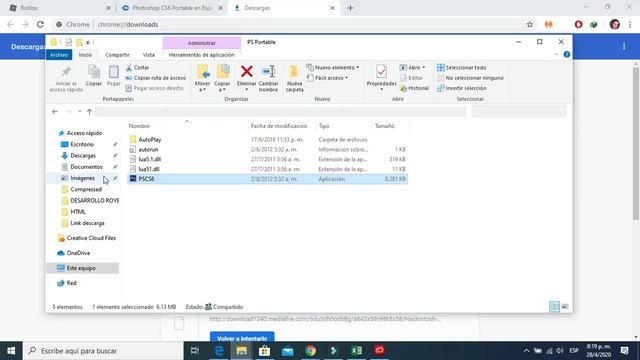Go up one folder level
This screenshot has height=360, width=640.
pos(89,111)
